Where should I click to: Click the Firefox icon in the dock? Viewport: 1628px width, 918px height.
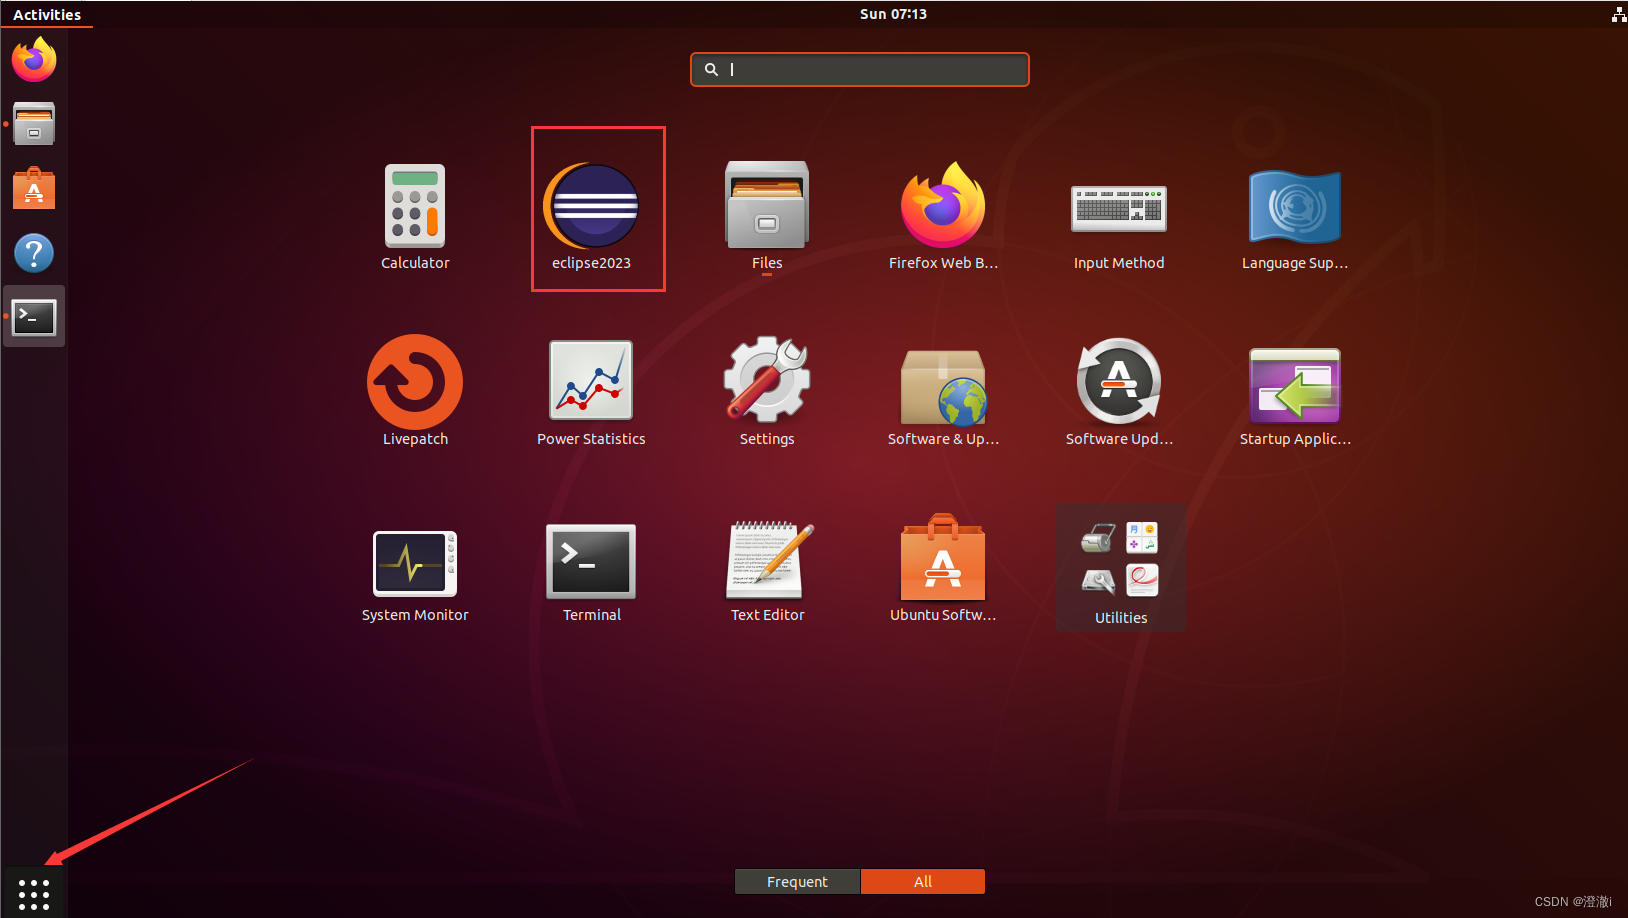(x=34, y=60)
